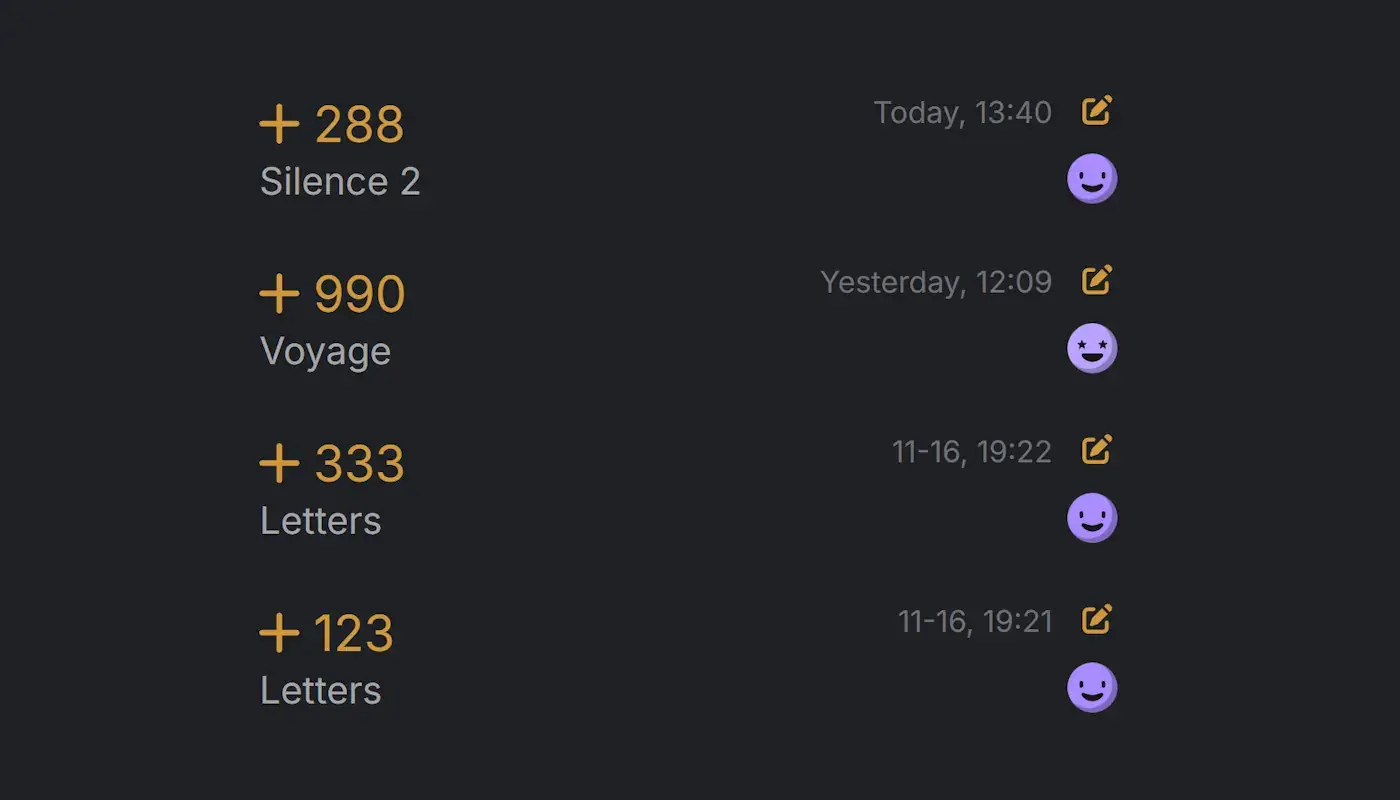
Task: Click the +123 amount
Action: (x=327, y=632)
